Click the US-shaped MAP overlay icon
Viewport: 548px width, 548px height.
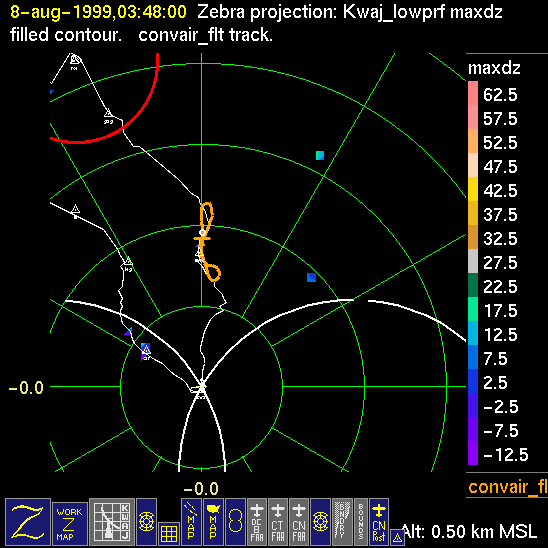(x=213, y=522)
